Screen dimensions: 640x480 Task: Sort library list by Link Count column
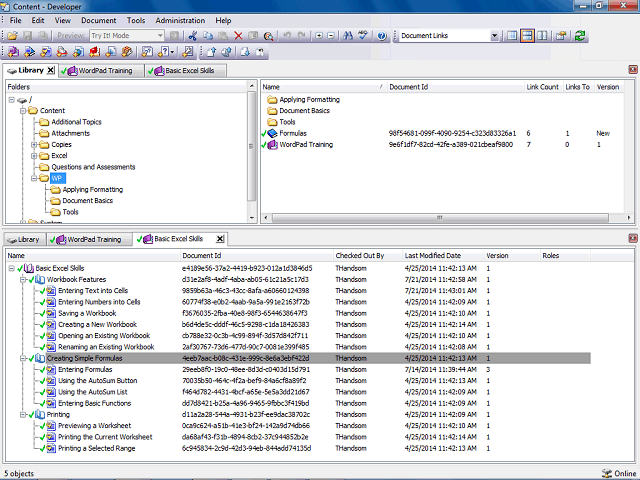(543, 87)
